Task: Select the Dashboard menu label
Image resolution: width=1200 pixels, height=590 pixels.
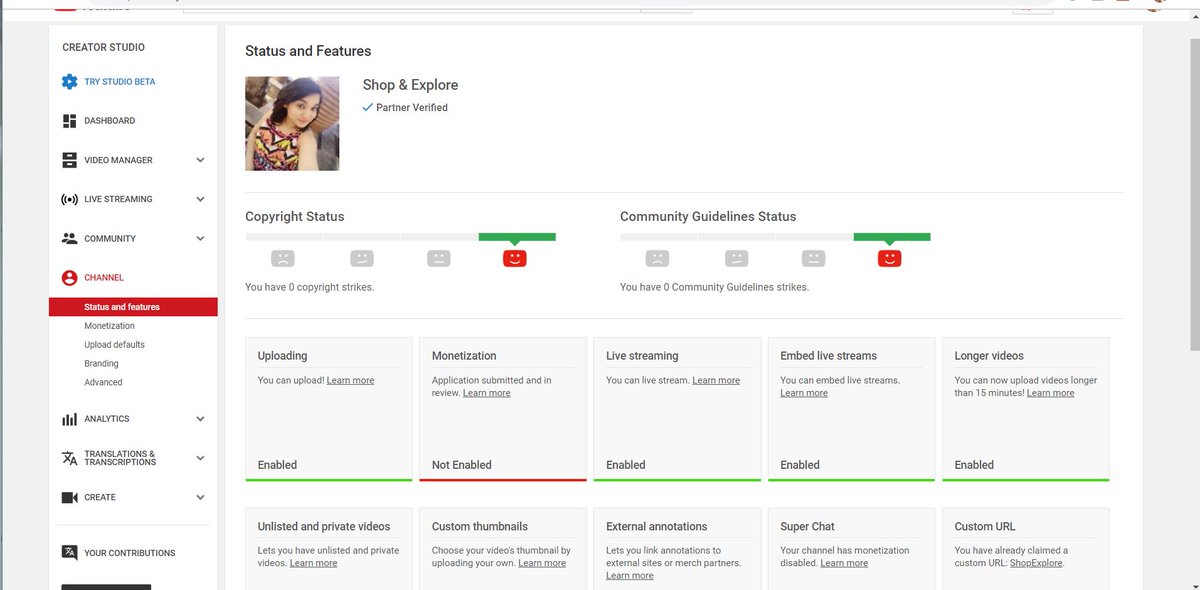Action: [109, 121]
